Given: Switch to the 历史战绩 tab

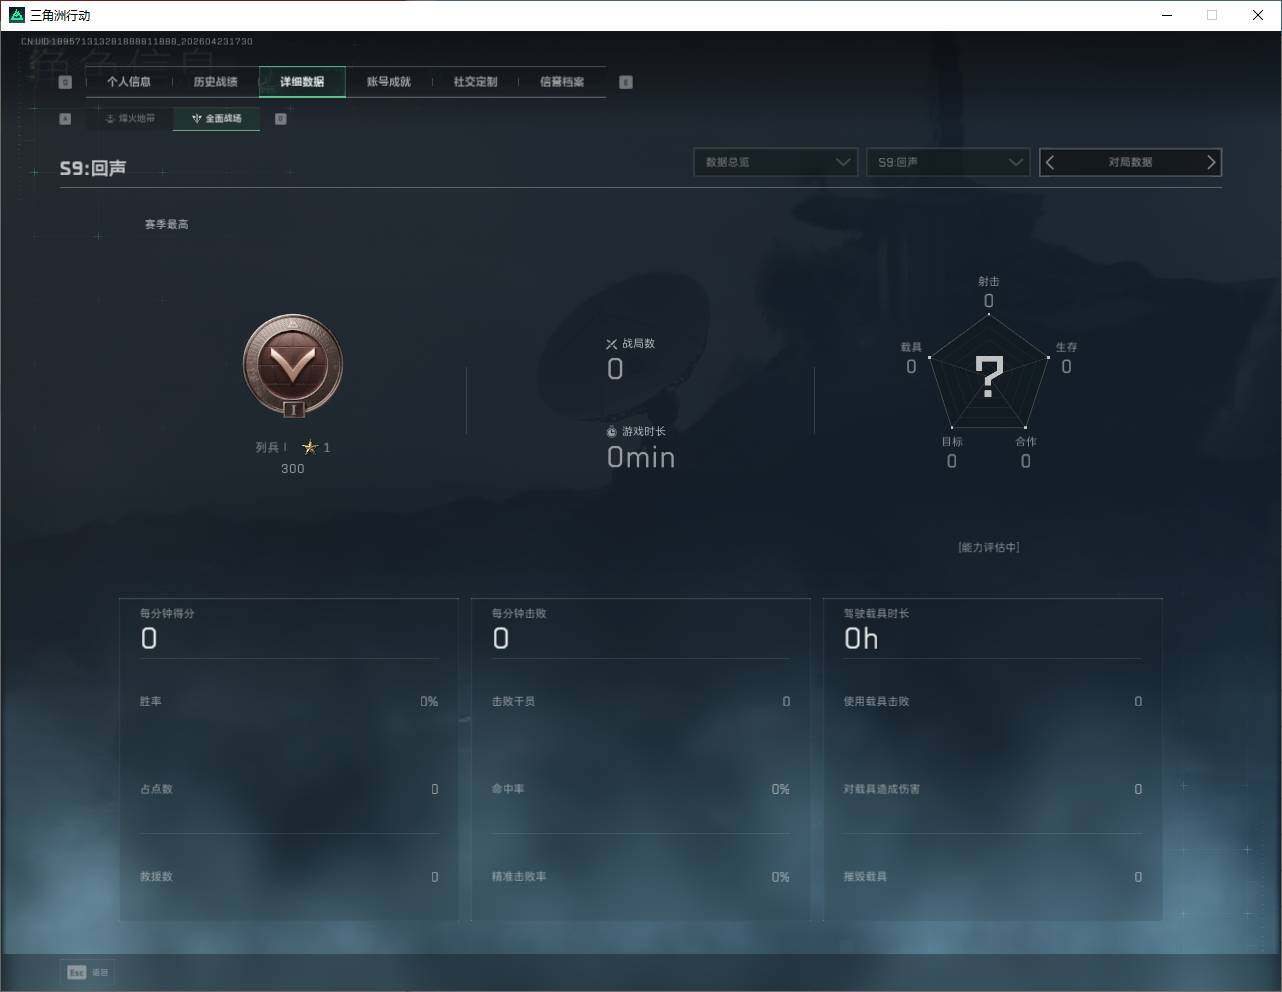Looking at the screenshot, I should click(x=215, y=82).
